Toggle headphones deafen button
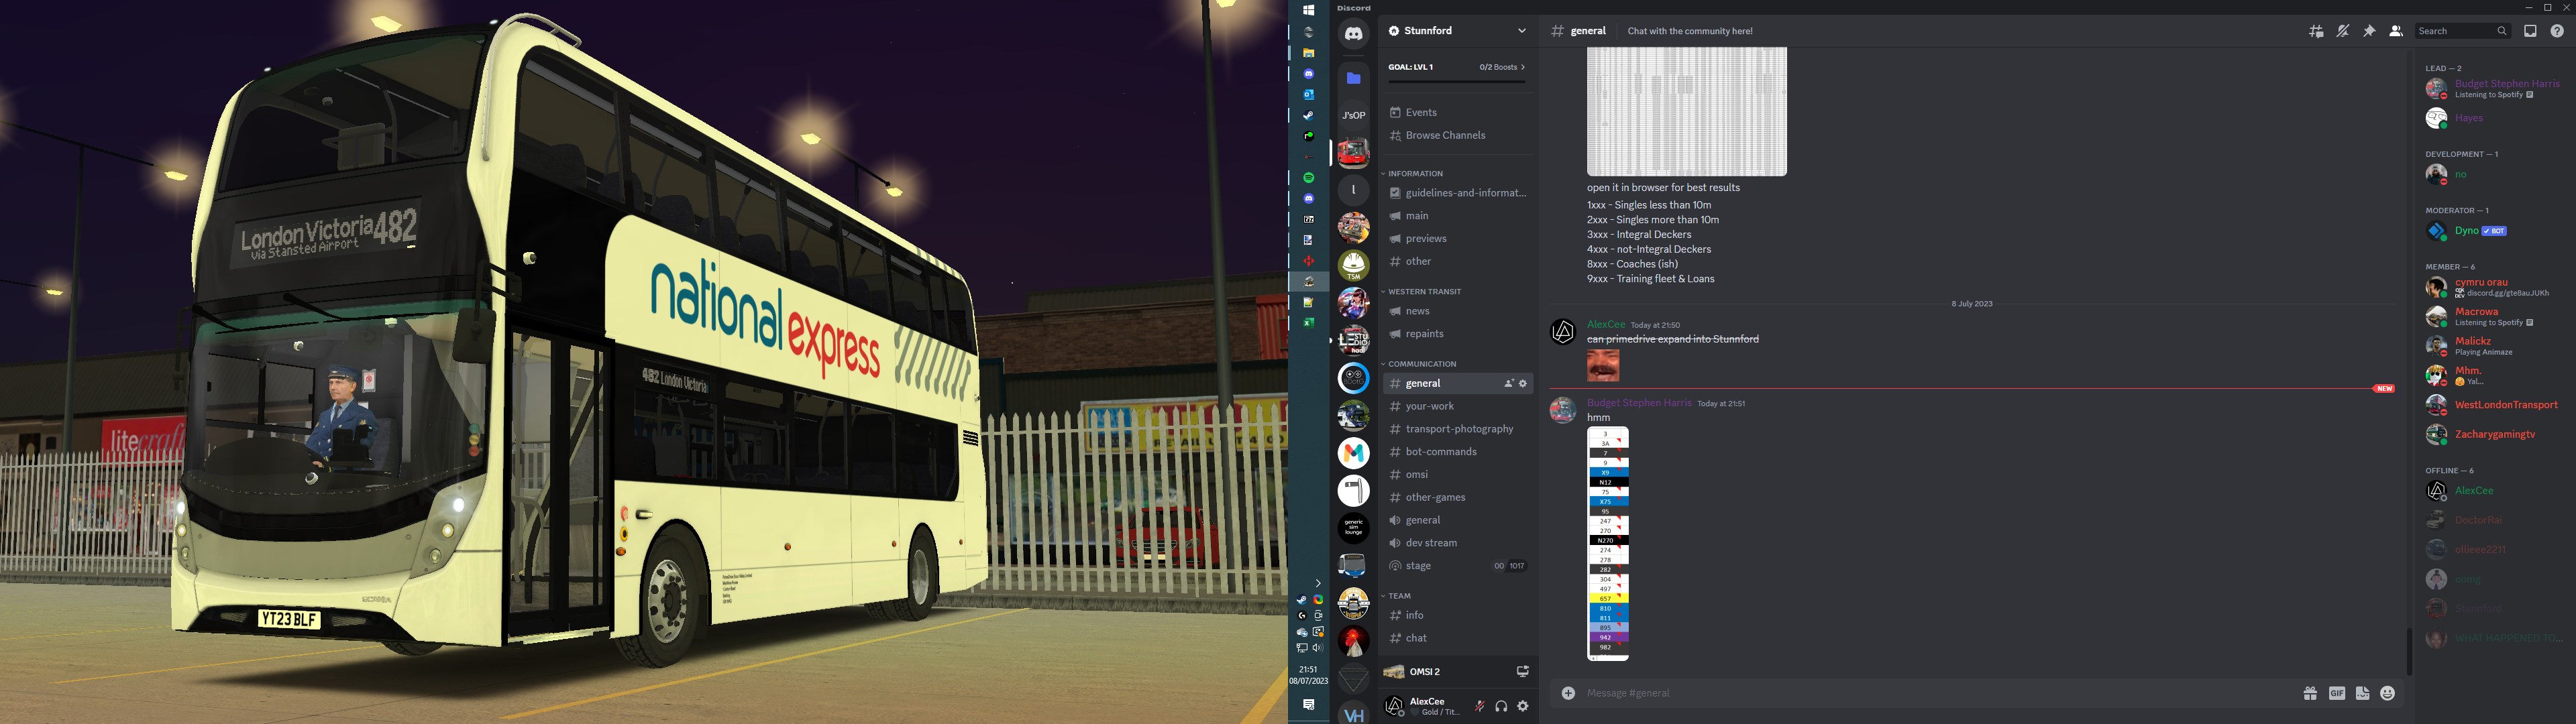2576x724 pixels. 1501,706
